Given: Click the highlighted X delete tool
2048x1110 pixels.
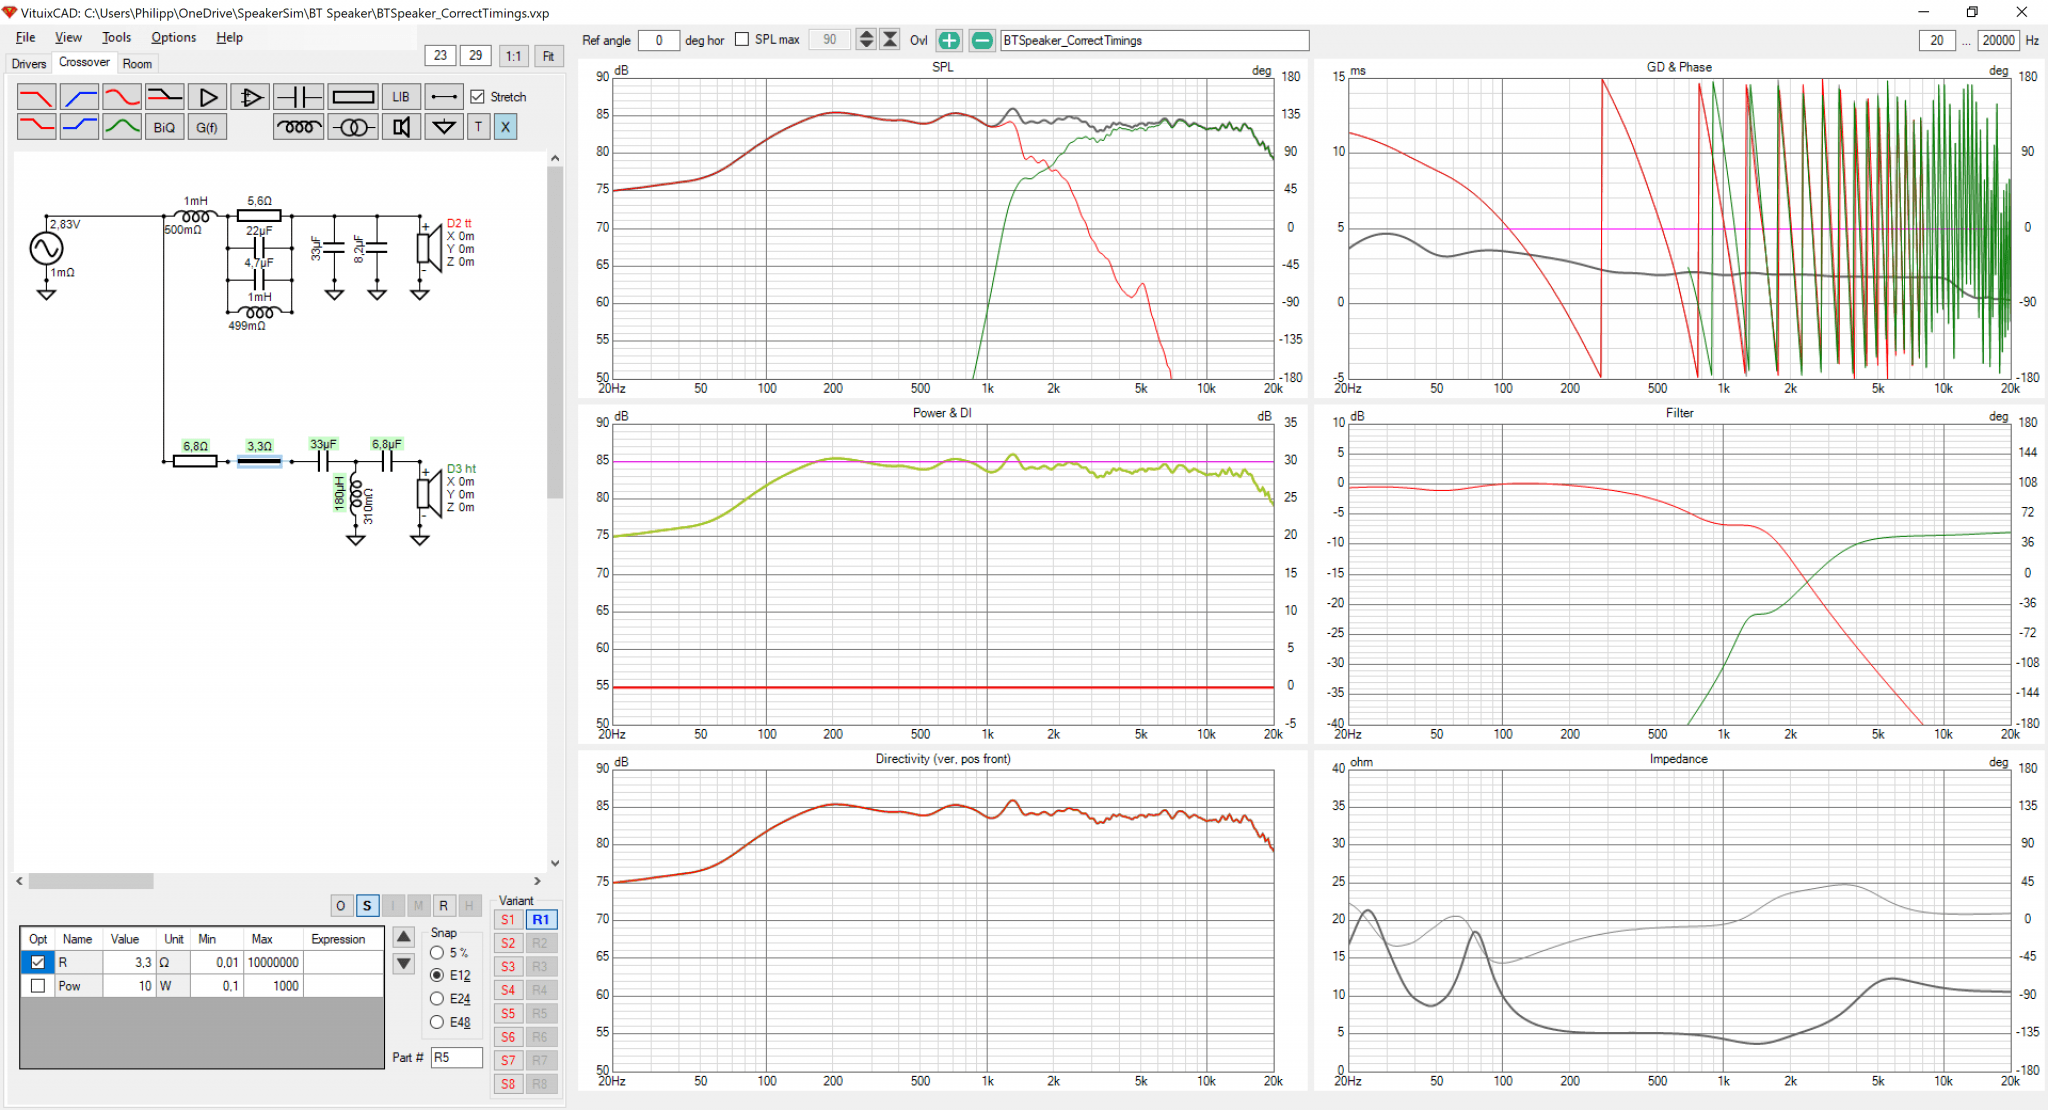Looking at the screenshot, I should point(505,127).
